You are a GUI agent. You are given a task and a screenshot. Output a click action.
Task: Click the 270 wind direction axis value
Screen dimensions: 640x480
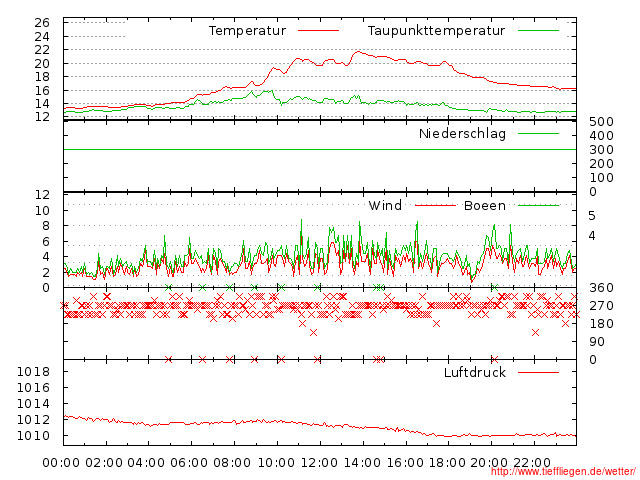point(601,306)
